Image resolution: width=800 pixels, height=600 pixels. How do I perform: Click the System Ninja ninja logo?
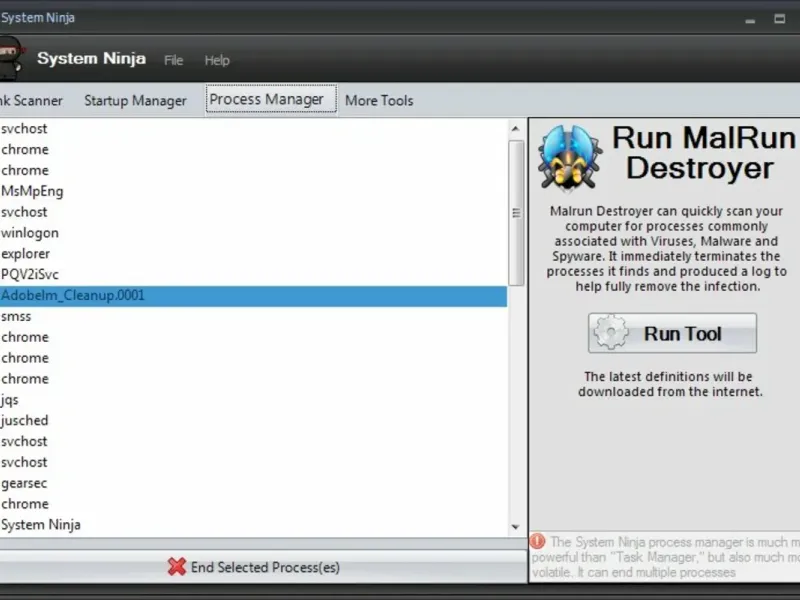[x=11, y=59]
